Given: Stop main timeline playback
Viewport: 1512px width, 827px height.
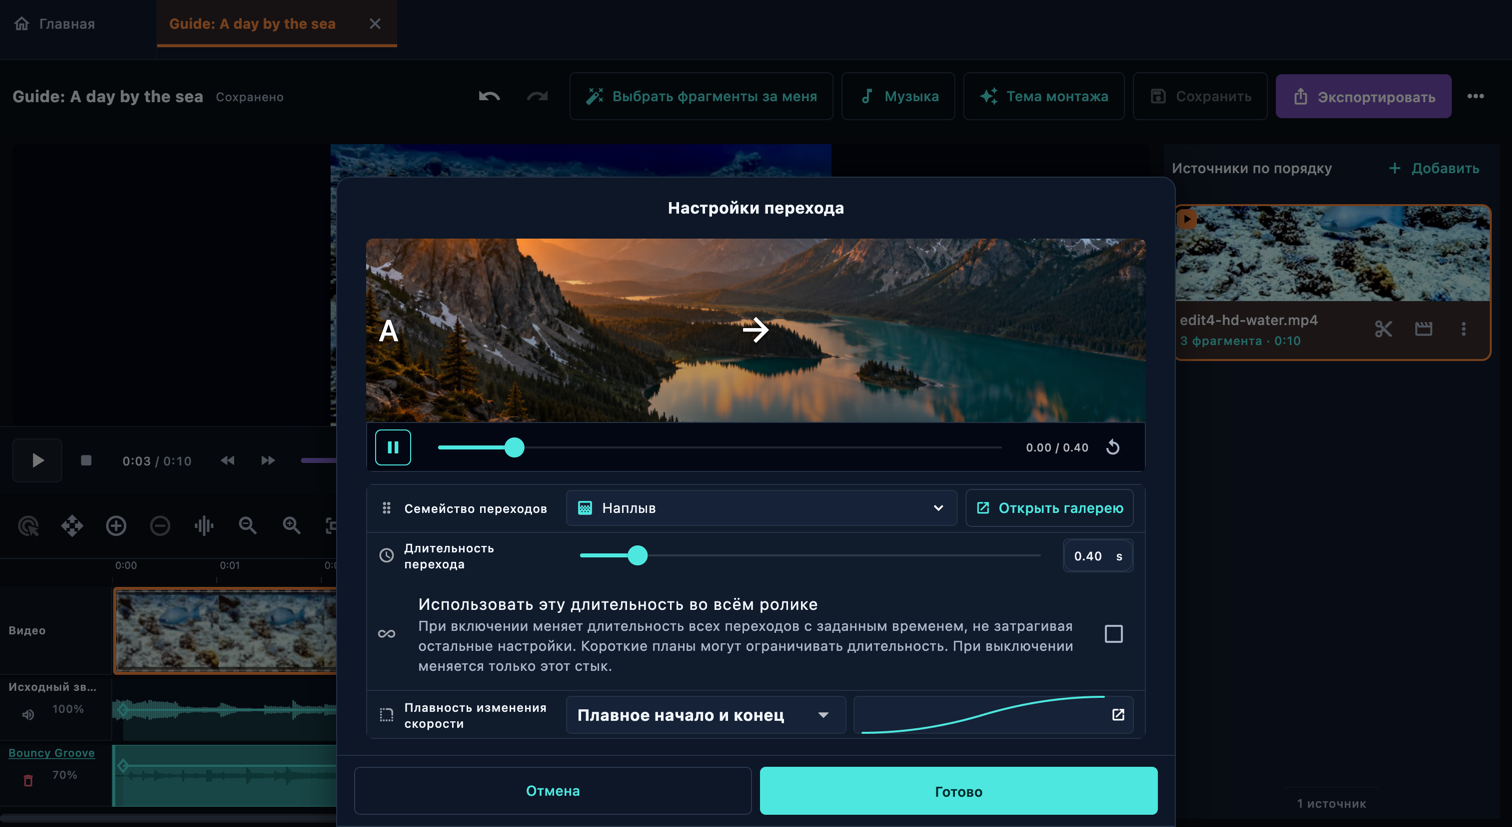Looking at the screenshot, I should [x=86, y=460].
